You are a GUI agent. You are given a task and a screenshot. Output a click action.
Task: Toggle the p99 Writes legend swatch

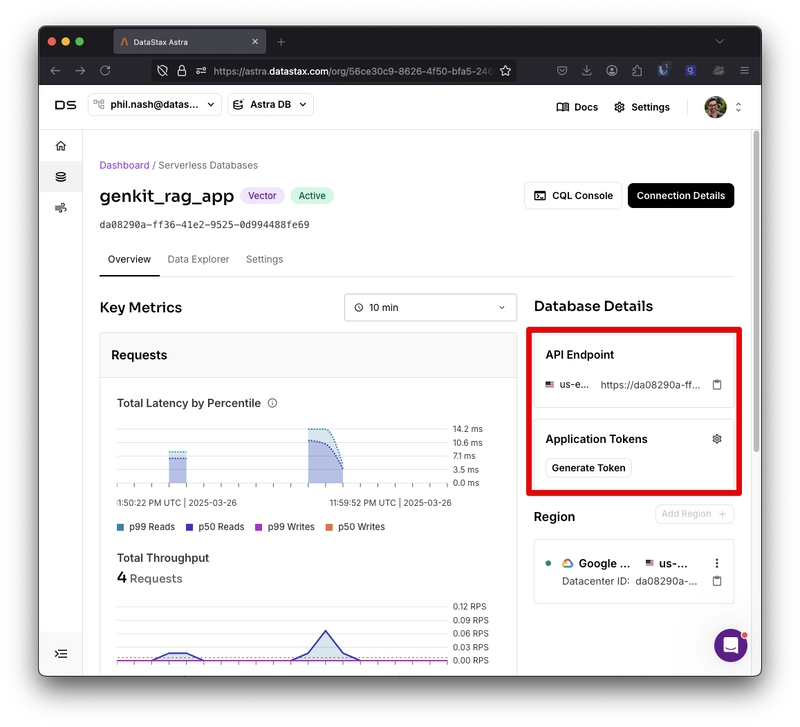259,527
